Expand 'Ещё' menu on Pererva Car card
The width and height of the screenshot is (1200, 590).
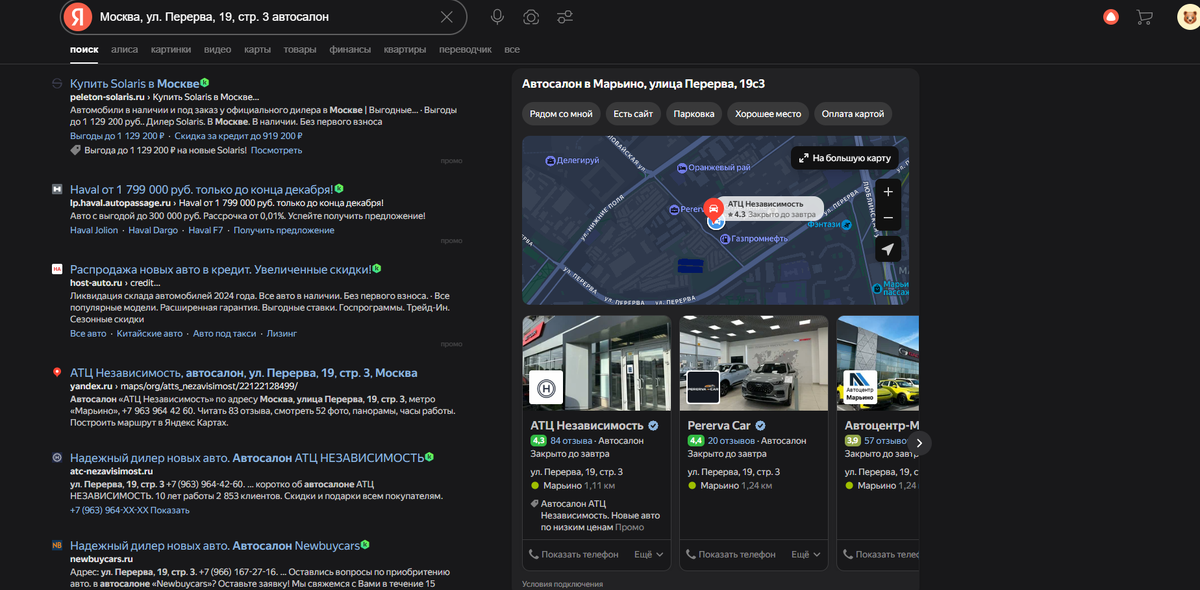tap(806, 554)
